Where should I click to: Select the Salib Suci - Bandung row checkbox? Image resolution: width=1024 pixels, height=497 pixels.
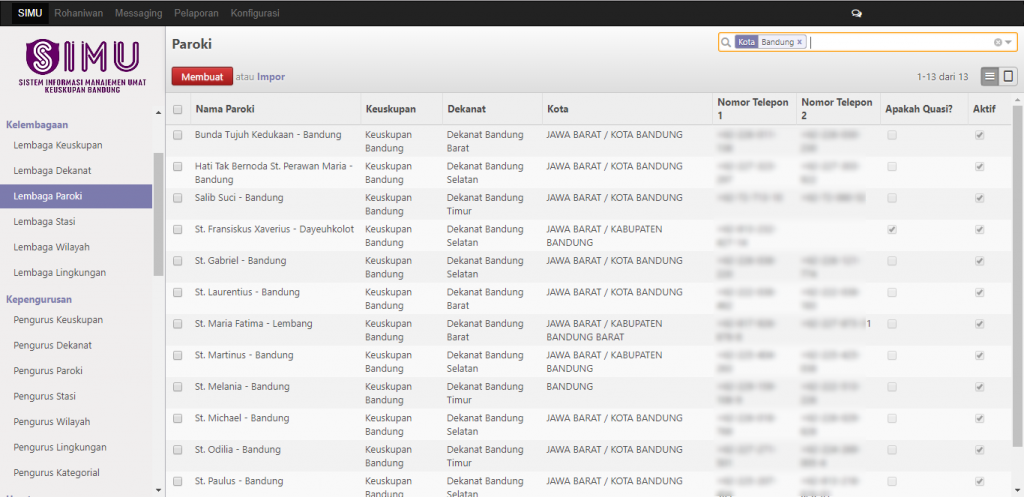point(178,198)
